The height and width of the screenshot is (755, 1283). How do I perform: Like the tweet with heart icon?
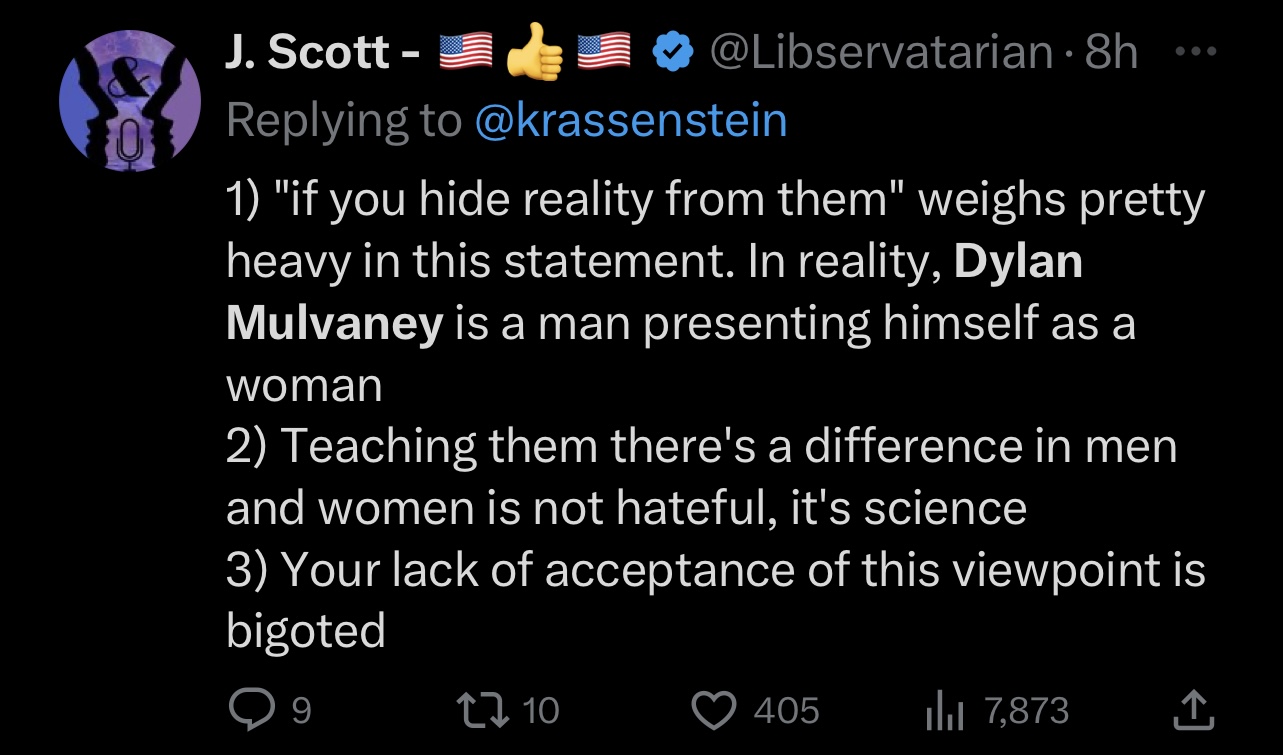(x=714, y=711)
